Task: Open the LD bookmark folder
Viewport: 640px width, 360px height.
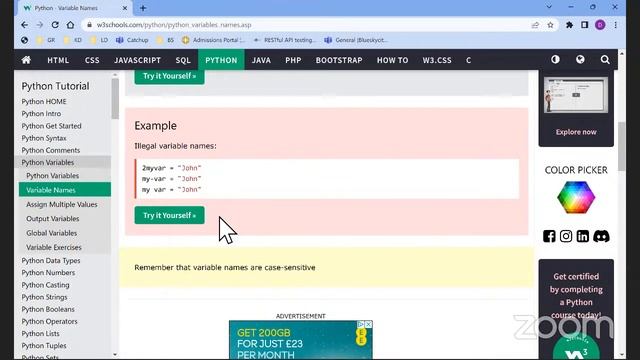Action: pyautogui.click(x=99, y=40)
